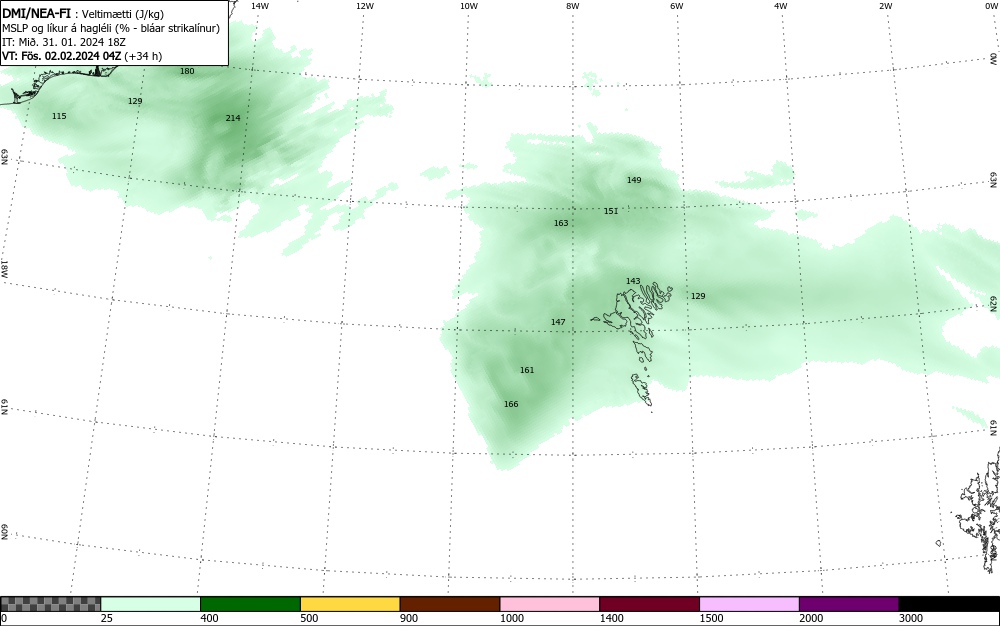The image size is (1000, 626).
Task: Click the 166 value on the map
Action: click(x=511, y=404)
